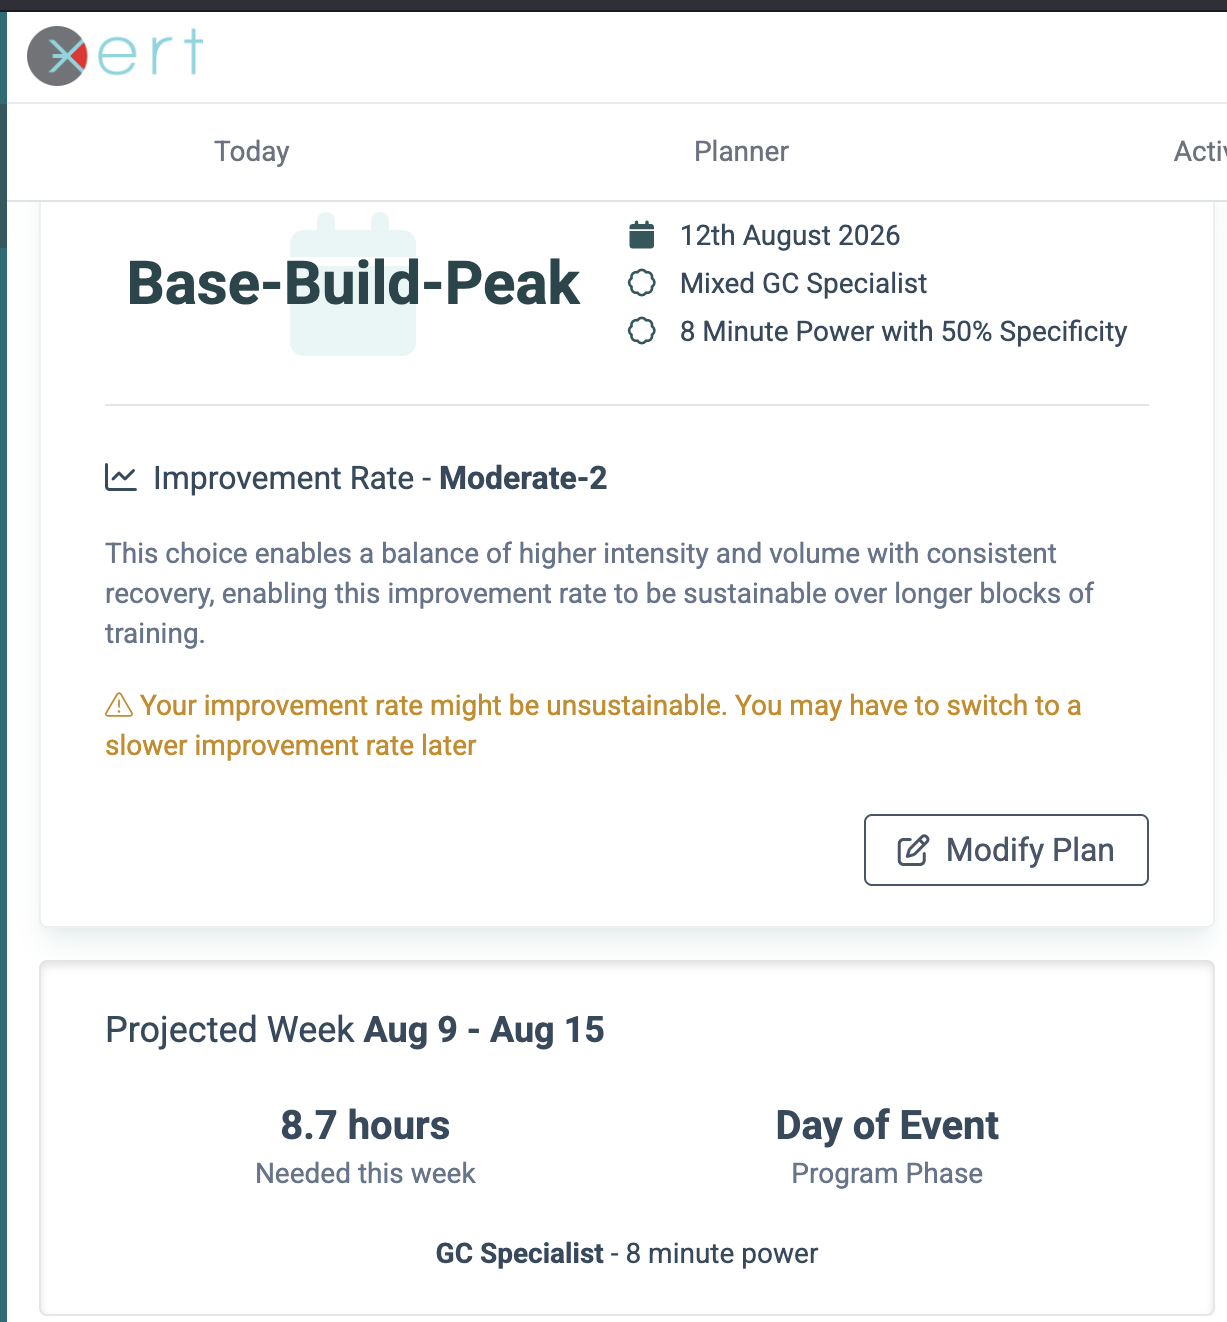Click the Moderate-2 improvement rate label
Image resolution: width=1227 pixels, height=1322 pixels.
pos(523,478)
